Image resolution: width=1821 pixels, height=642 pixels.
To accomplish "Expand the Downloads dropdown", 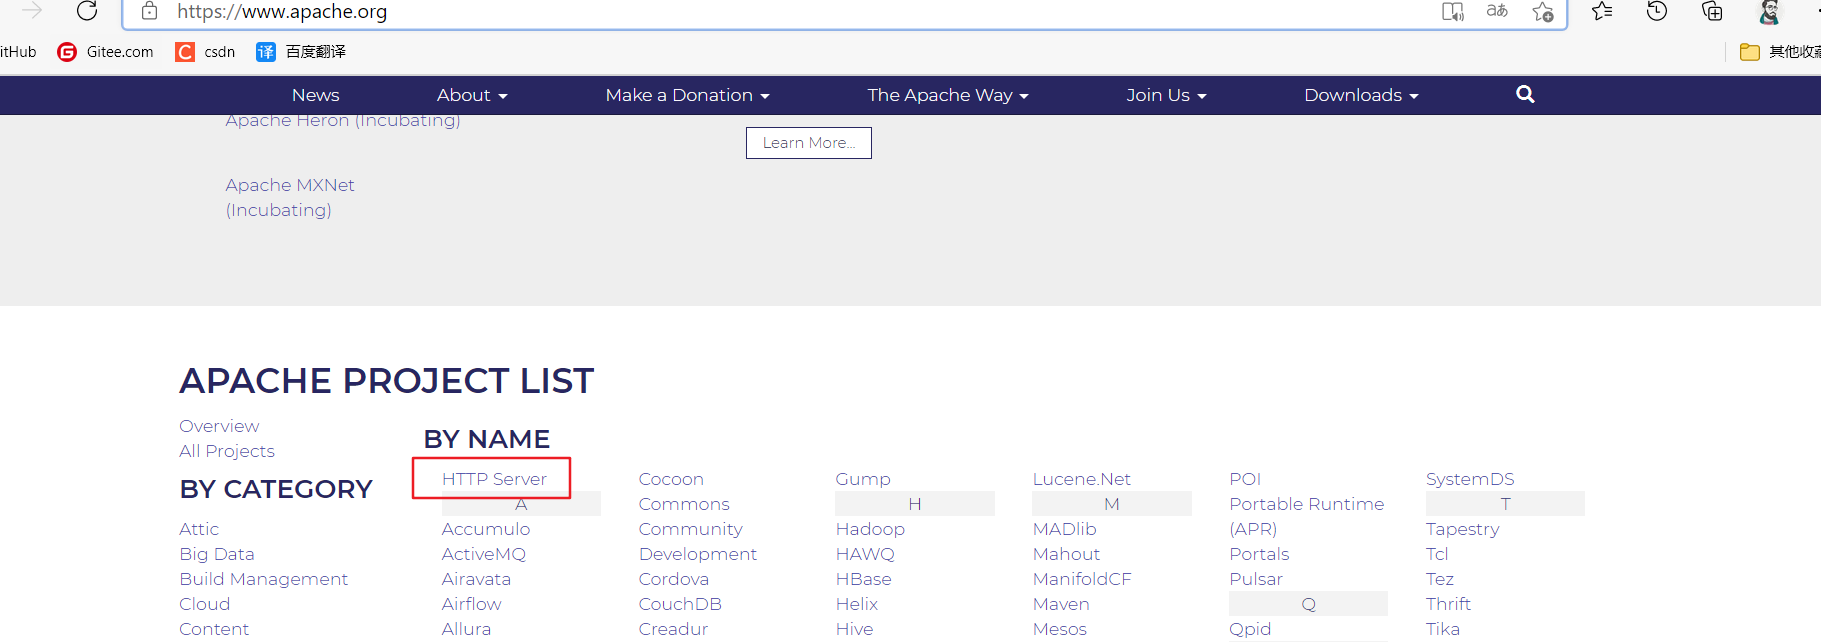I will tap(1361, 95).
